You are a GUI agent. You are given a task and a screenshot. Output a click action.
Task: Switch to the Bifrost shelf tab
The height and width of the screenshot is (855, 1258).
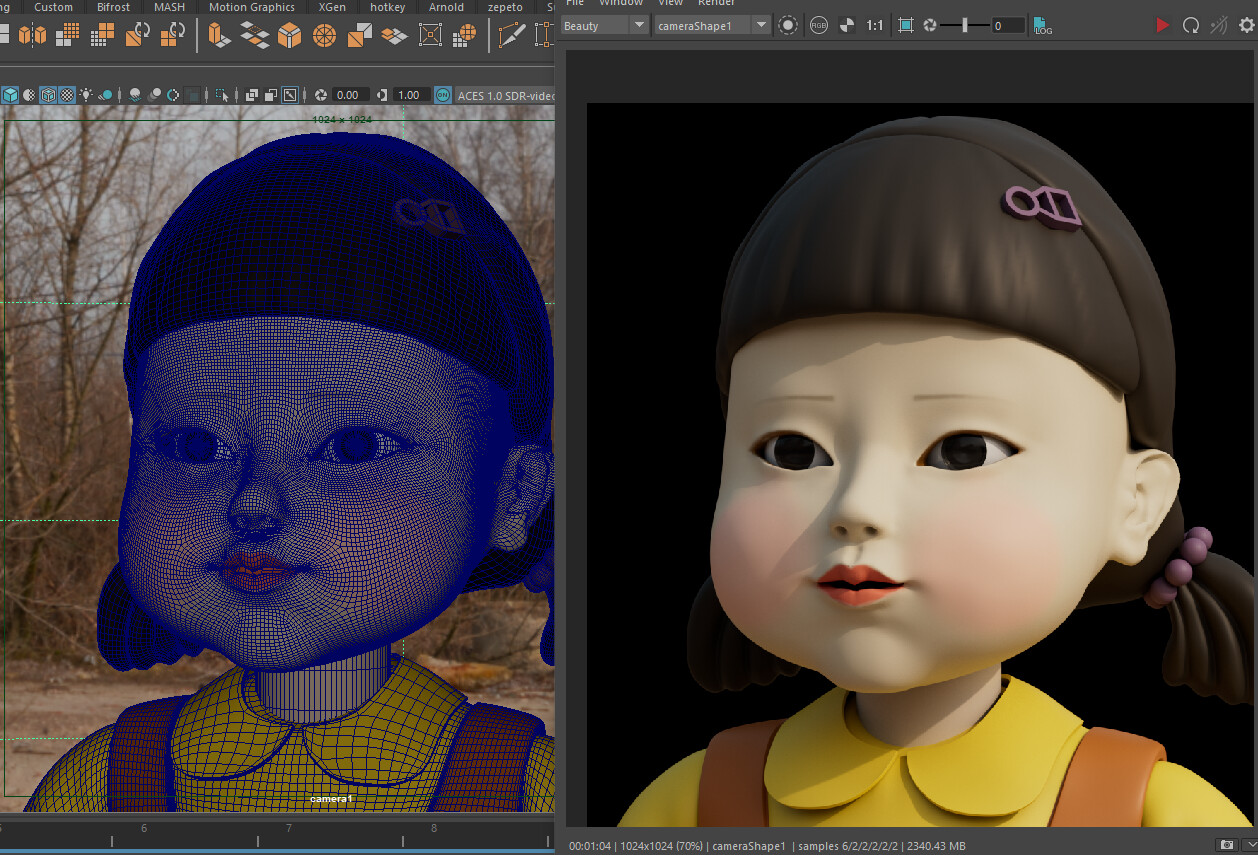[x=113, y=7]
